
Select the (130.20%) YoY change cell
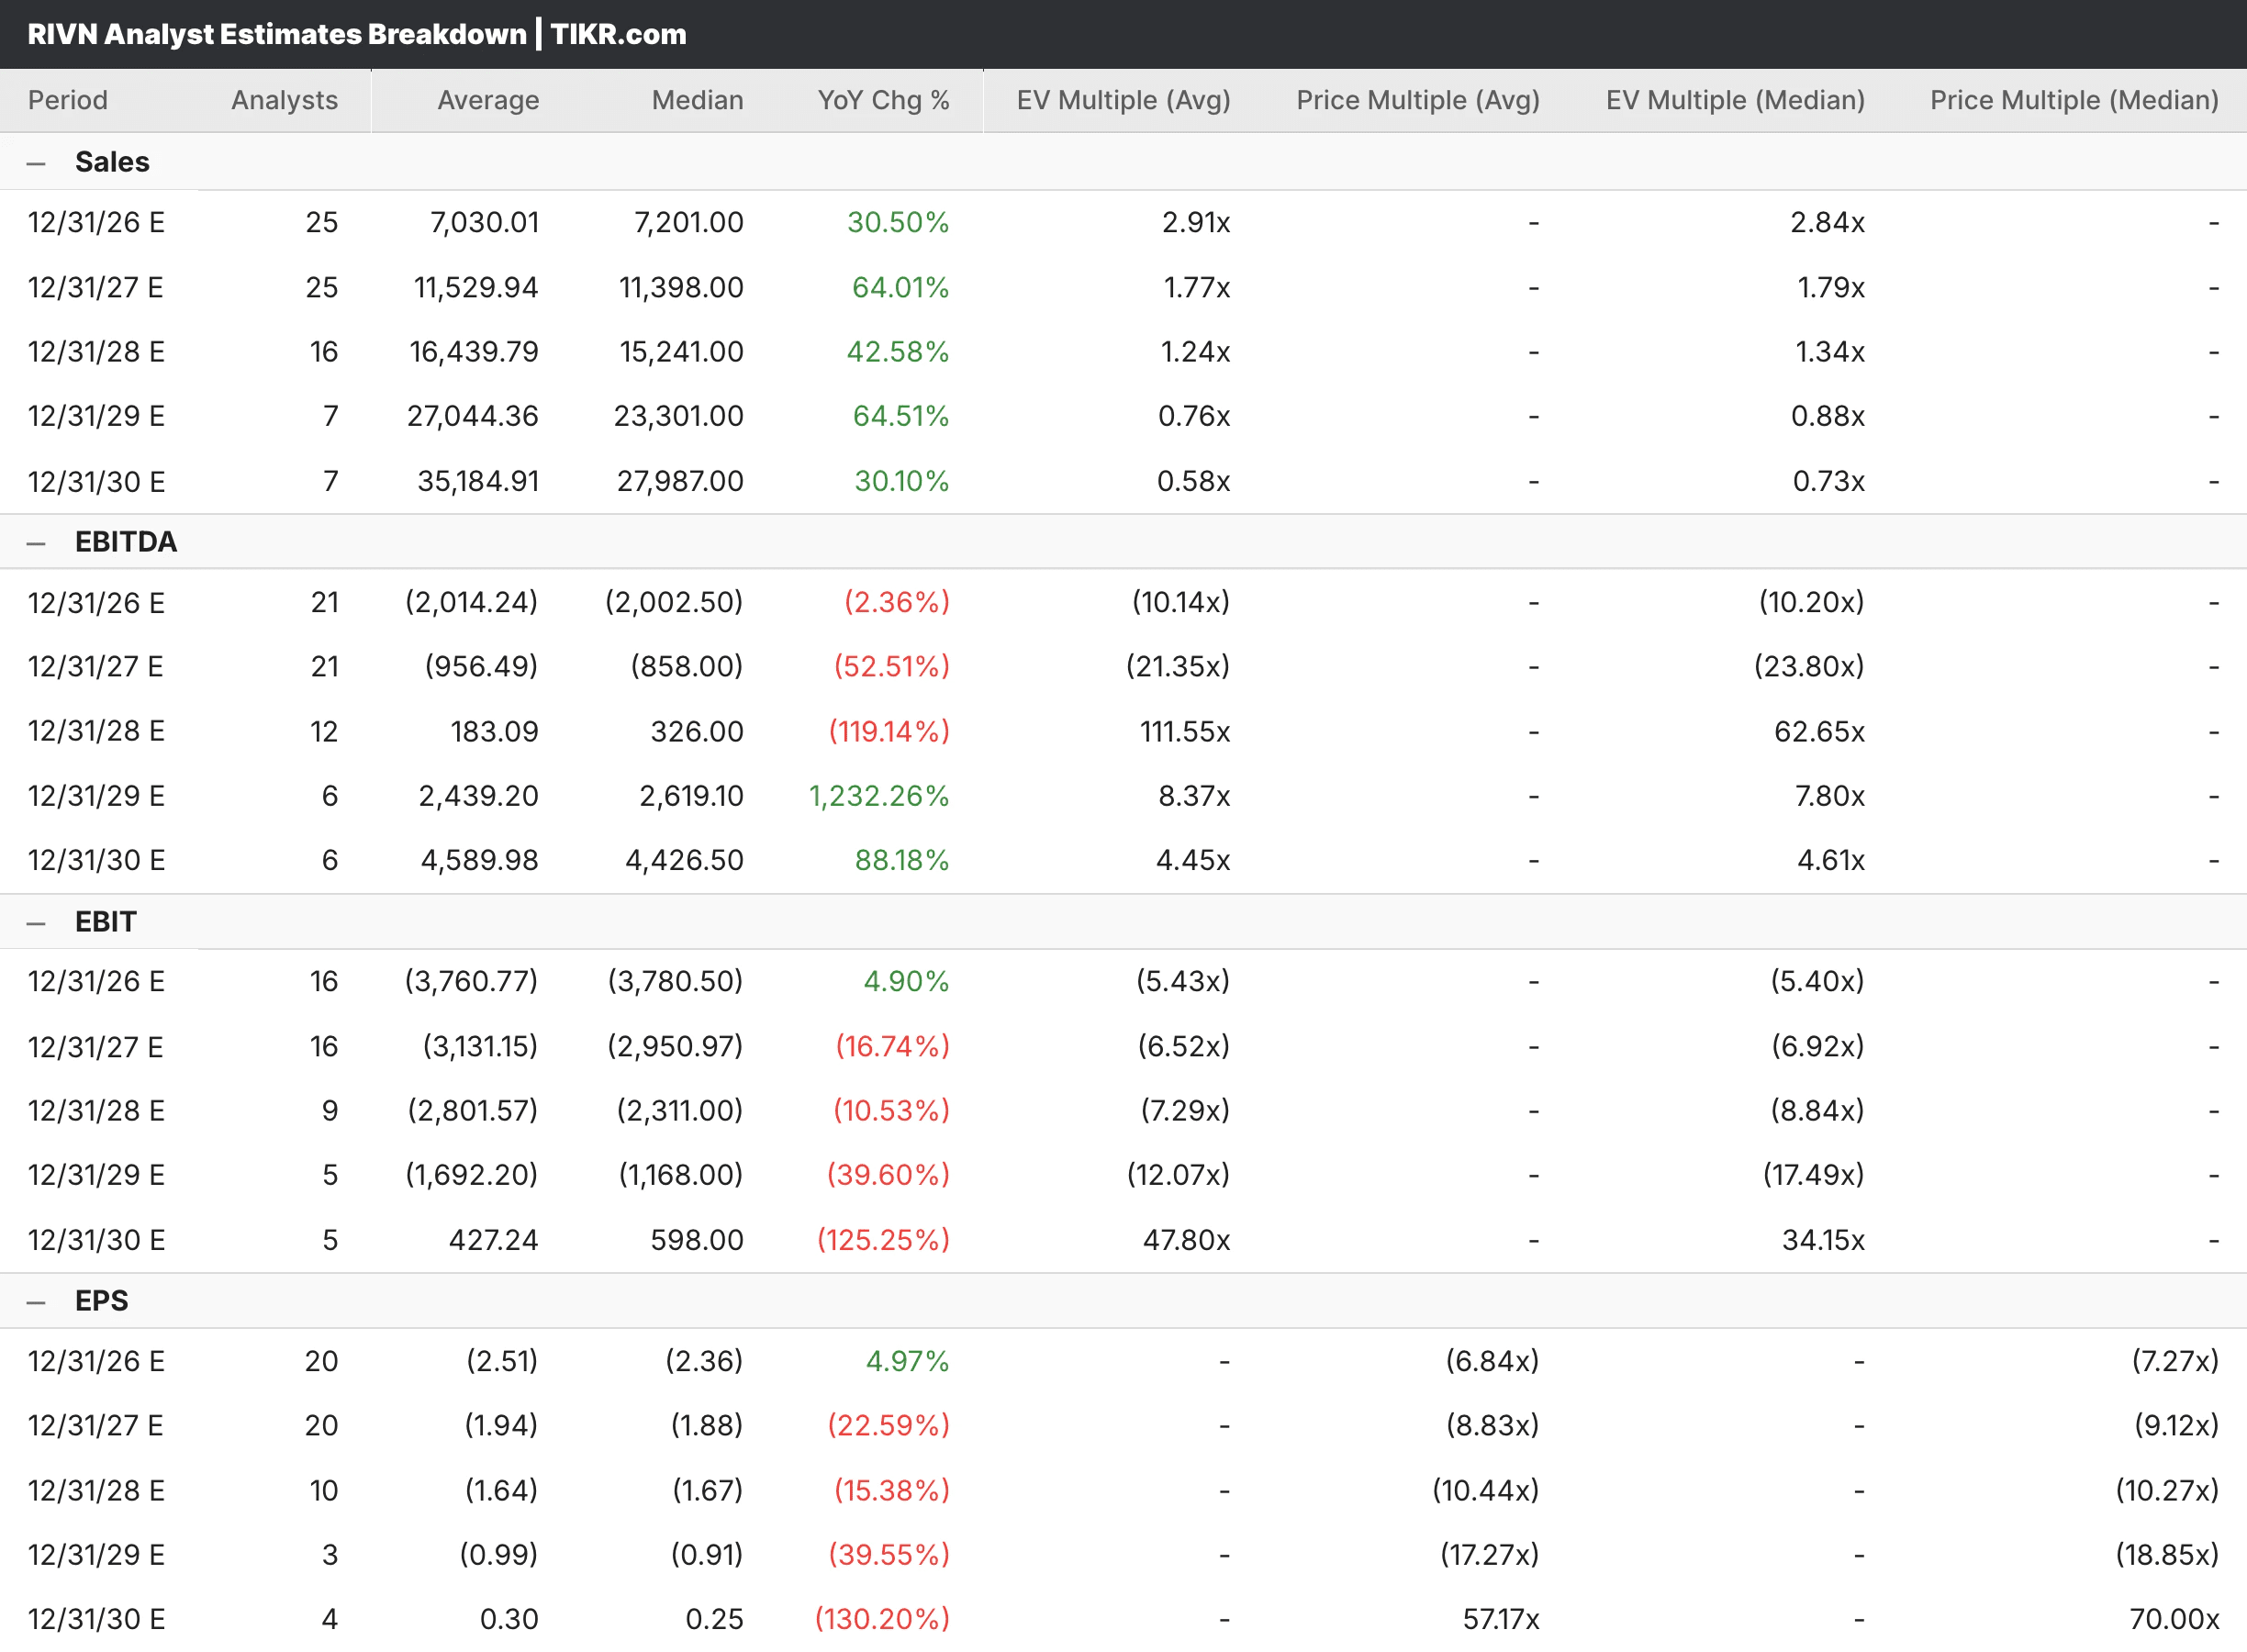pyautogui.click(x=883, y=1619)
